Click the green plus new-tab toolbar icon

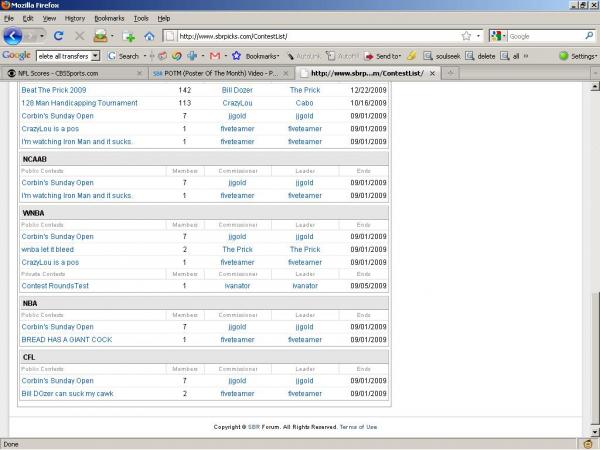tap(128, 36)
